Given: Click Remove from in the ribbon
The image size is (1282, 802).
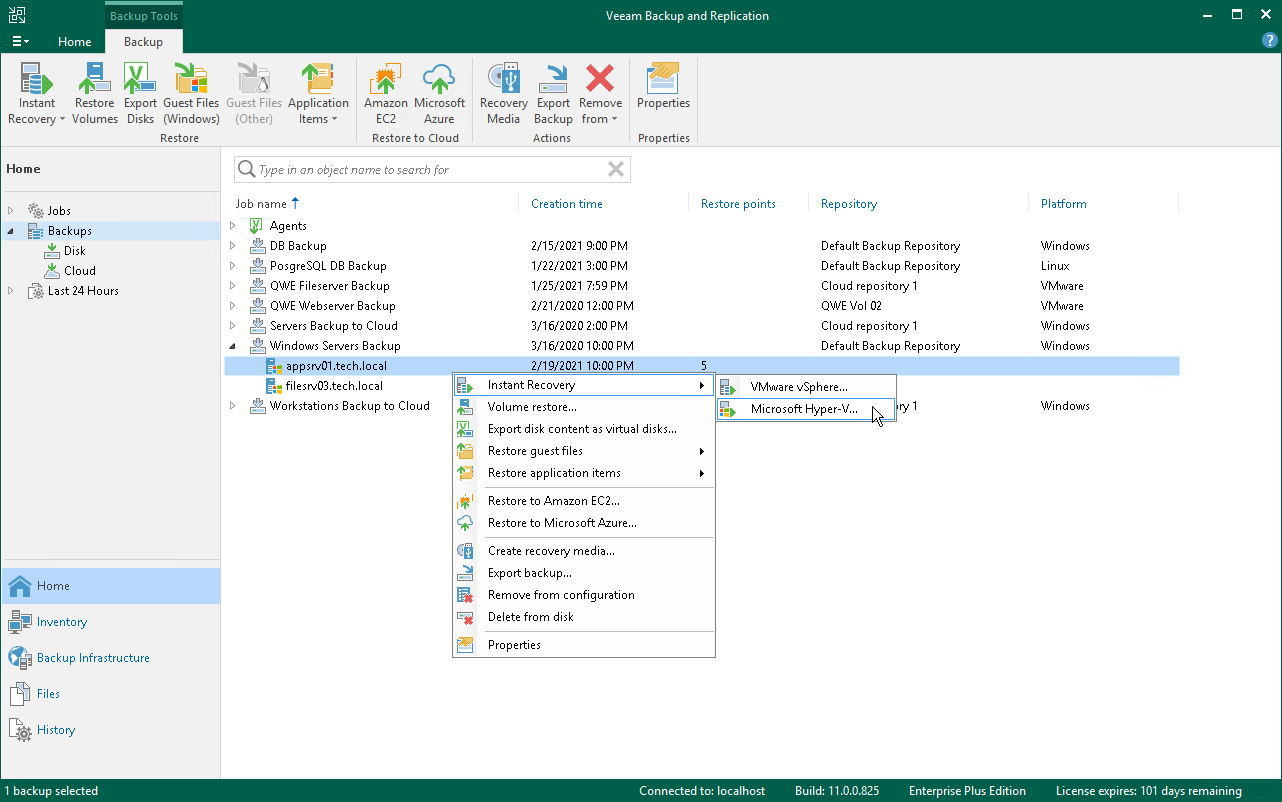Looking at the screenshot, I should click(600, 94).
